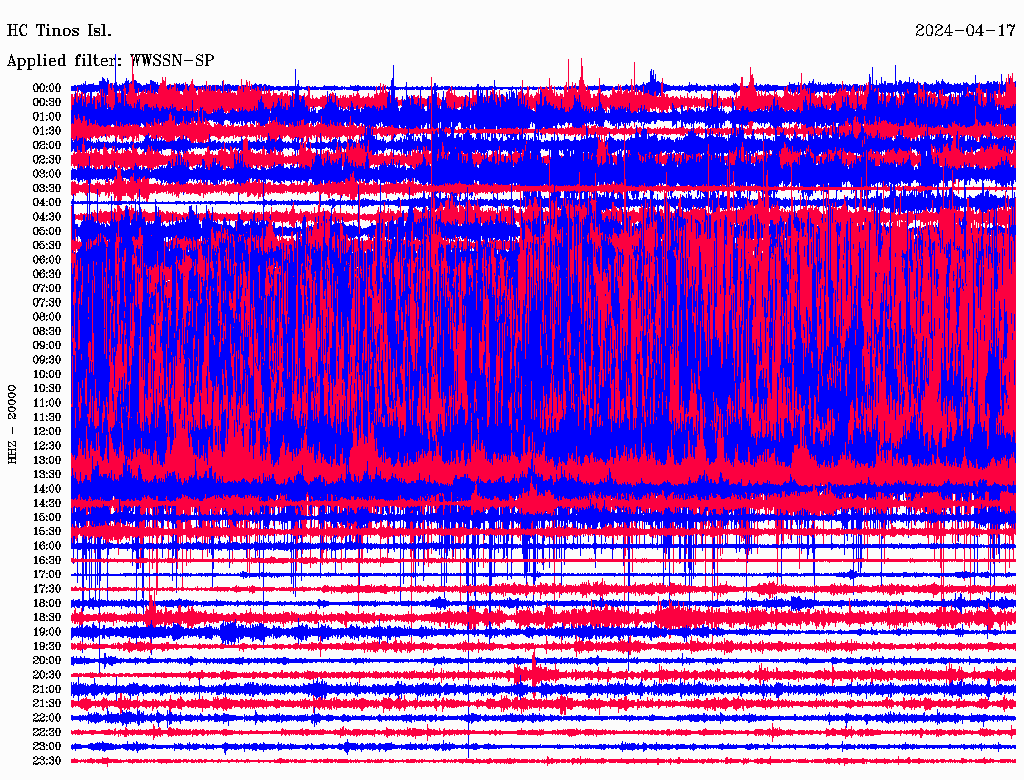This screenshot has height=780, width=1024.
Task: Select the 04:30 time label
Action: click(47, 218)
